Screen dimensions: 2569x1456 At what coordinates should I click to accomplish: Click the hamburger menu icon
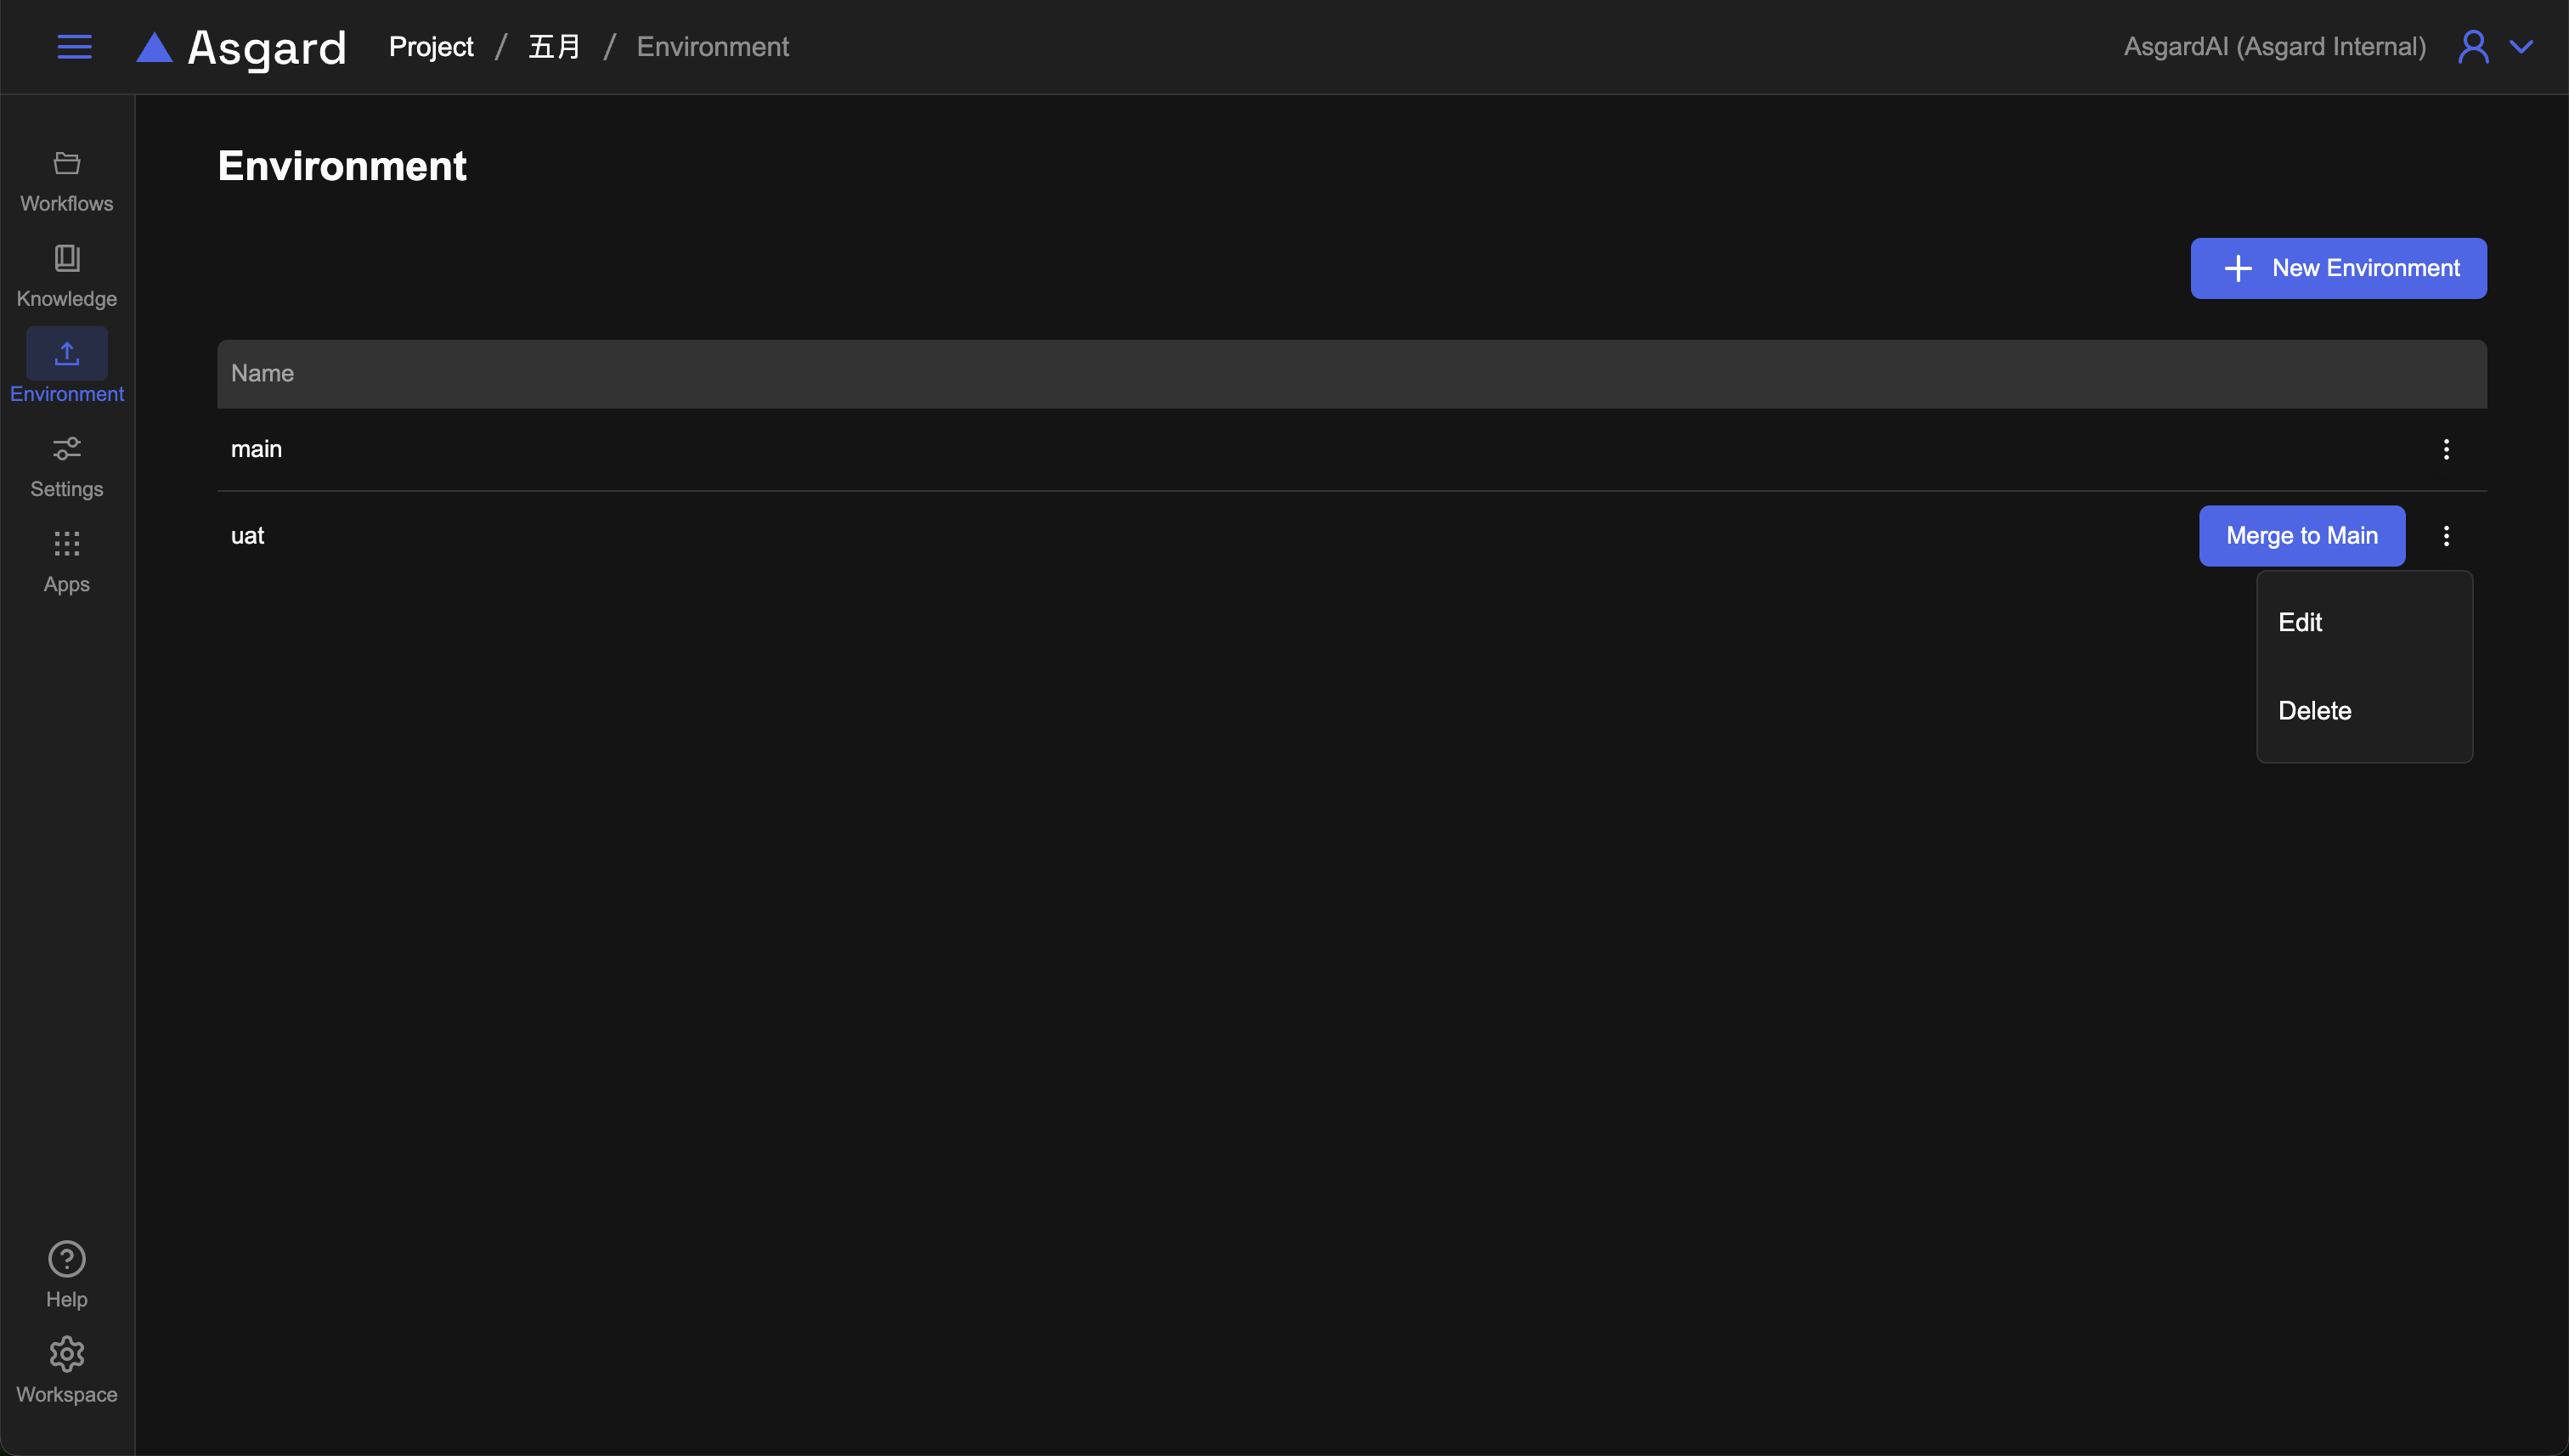74,47
